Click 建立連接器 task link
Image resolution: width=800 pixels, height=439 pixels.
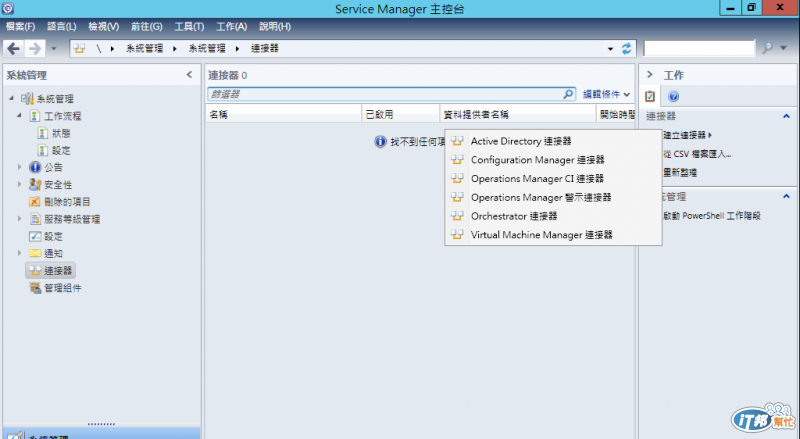click(687, 135)
